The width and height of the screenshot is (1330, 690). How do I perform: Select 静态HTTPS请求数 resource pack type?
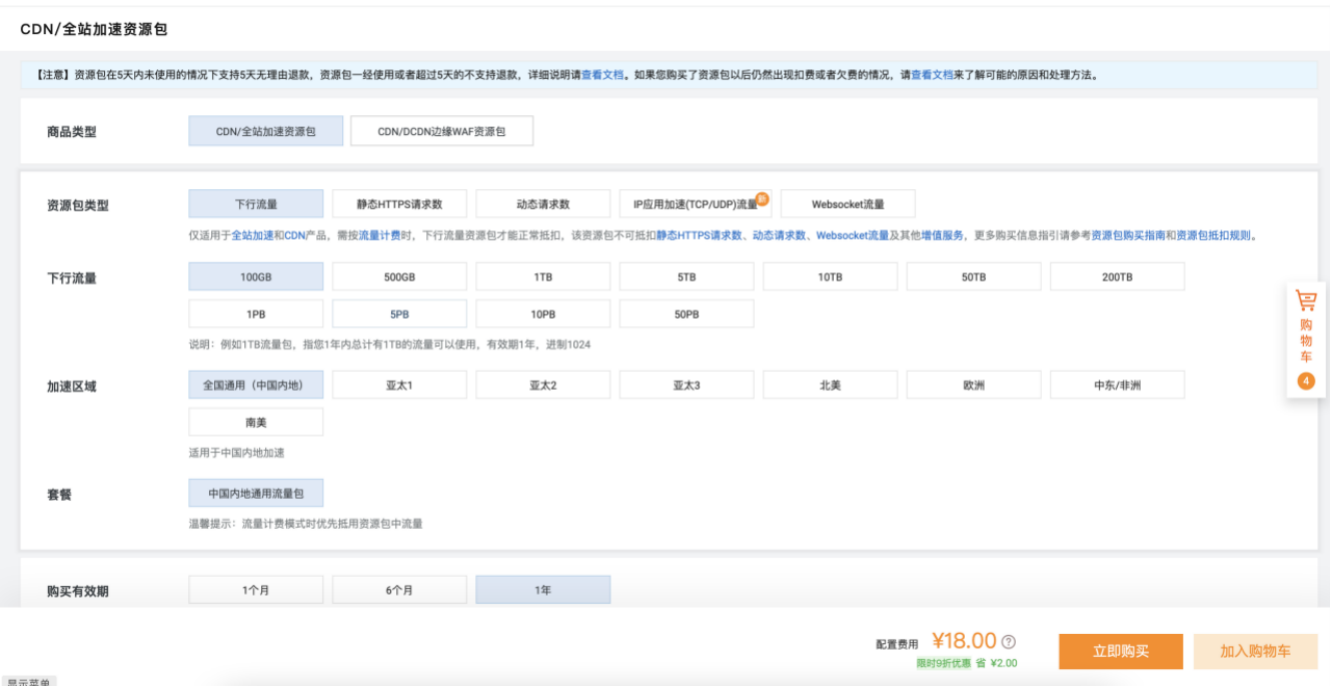(x=400, y=203)
